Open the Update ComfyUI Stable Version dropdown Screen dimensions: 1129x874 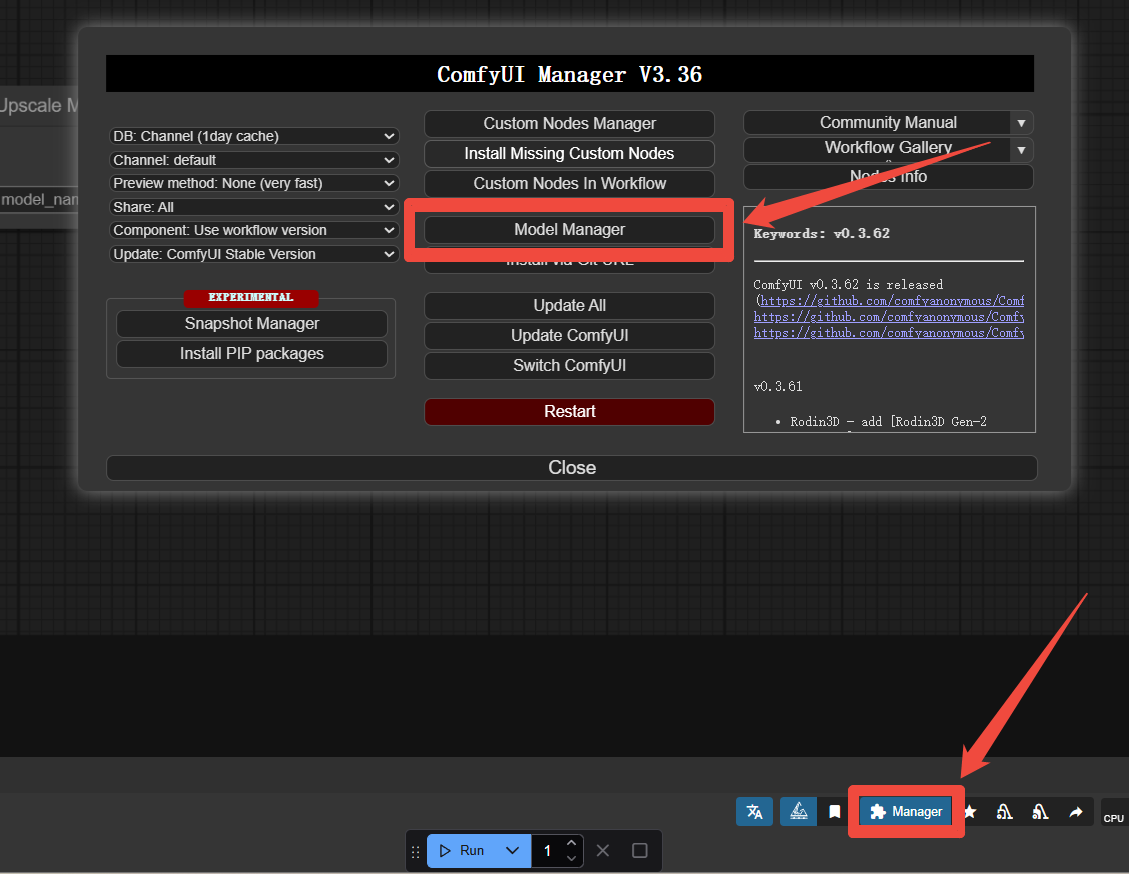(254, 254)
